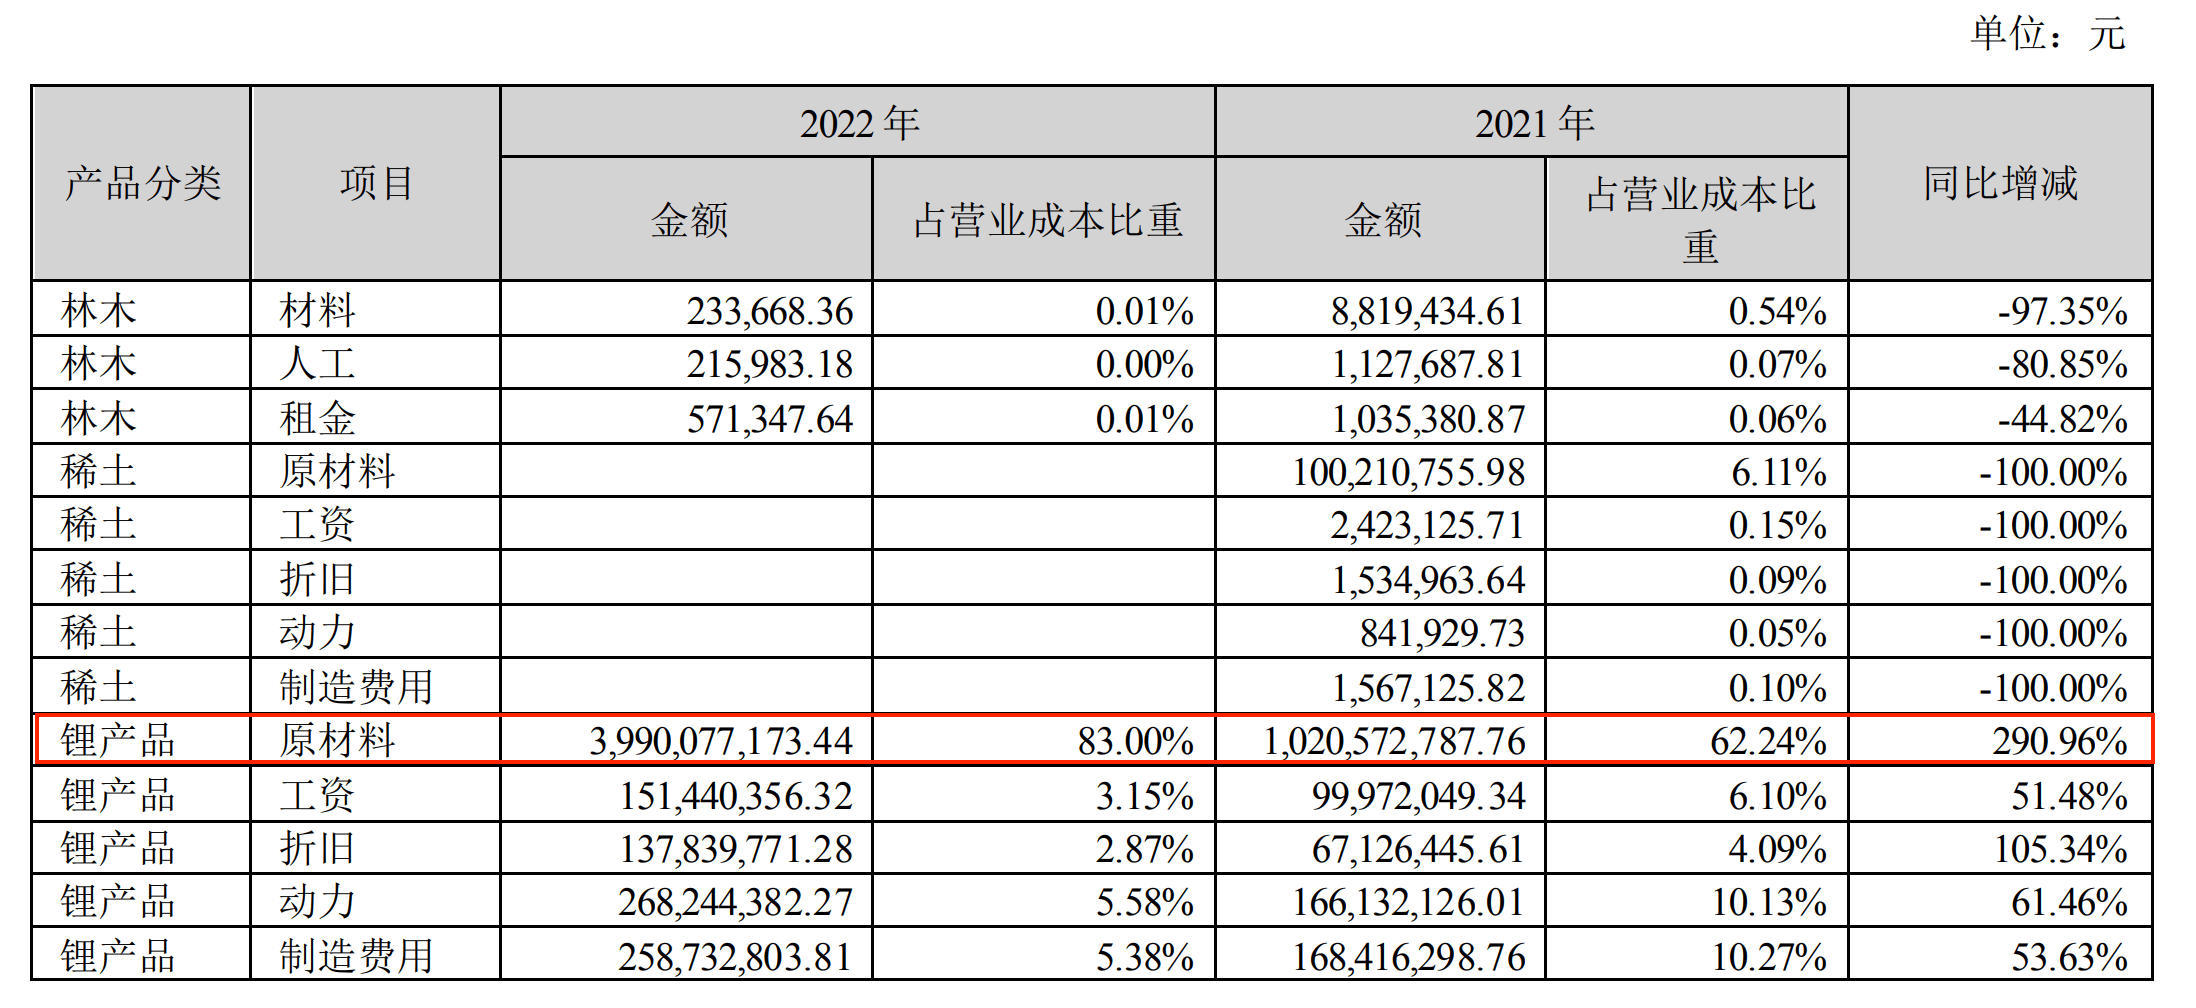Select the amount 67,126,445.61
The height and width of the screenshot is (1008, 2196).
point(1418,849)
